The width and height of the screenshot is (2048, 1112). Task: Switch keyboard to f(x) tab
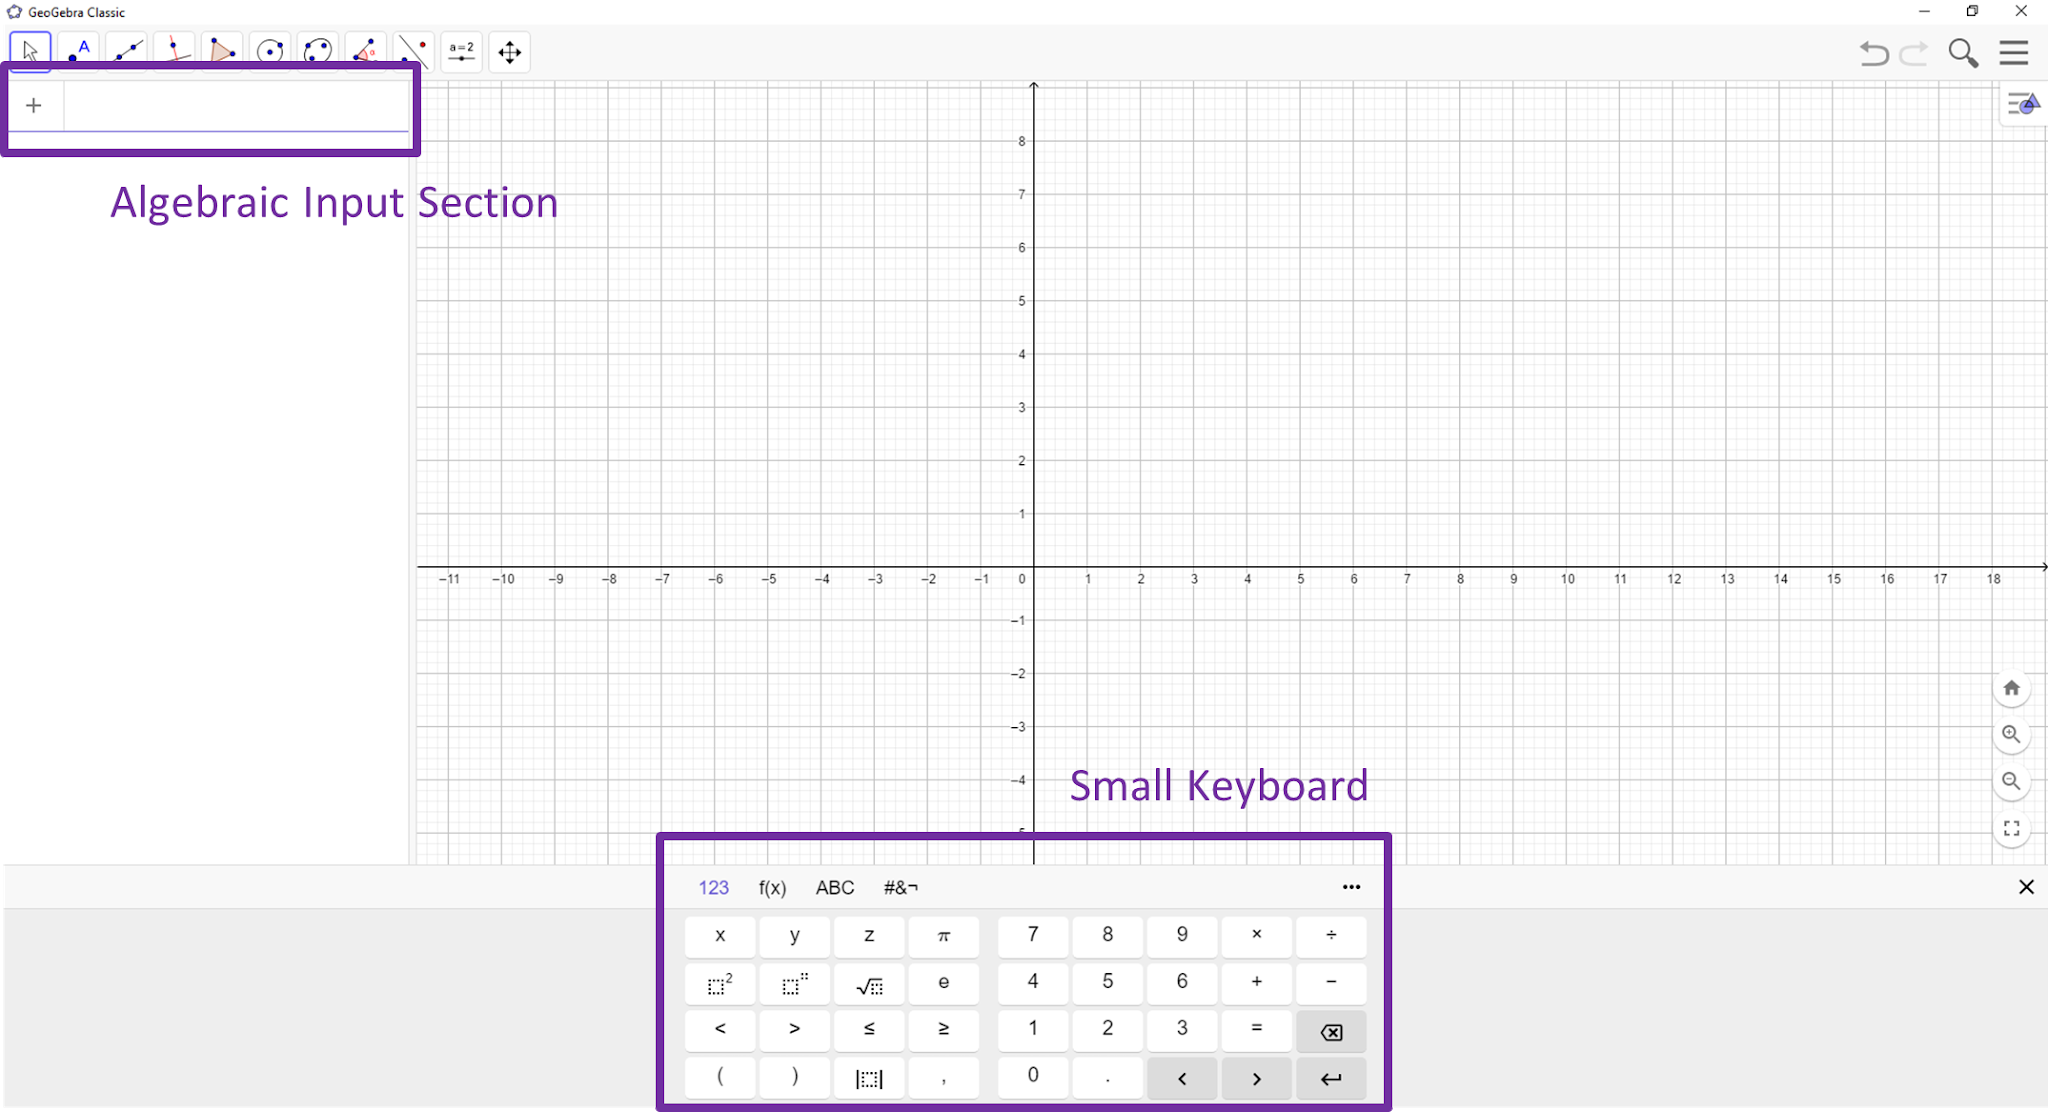pyautogui.click(x=772, y=888)
